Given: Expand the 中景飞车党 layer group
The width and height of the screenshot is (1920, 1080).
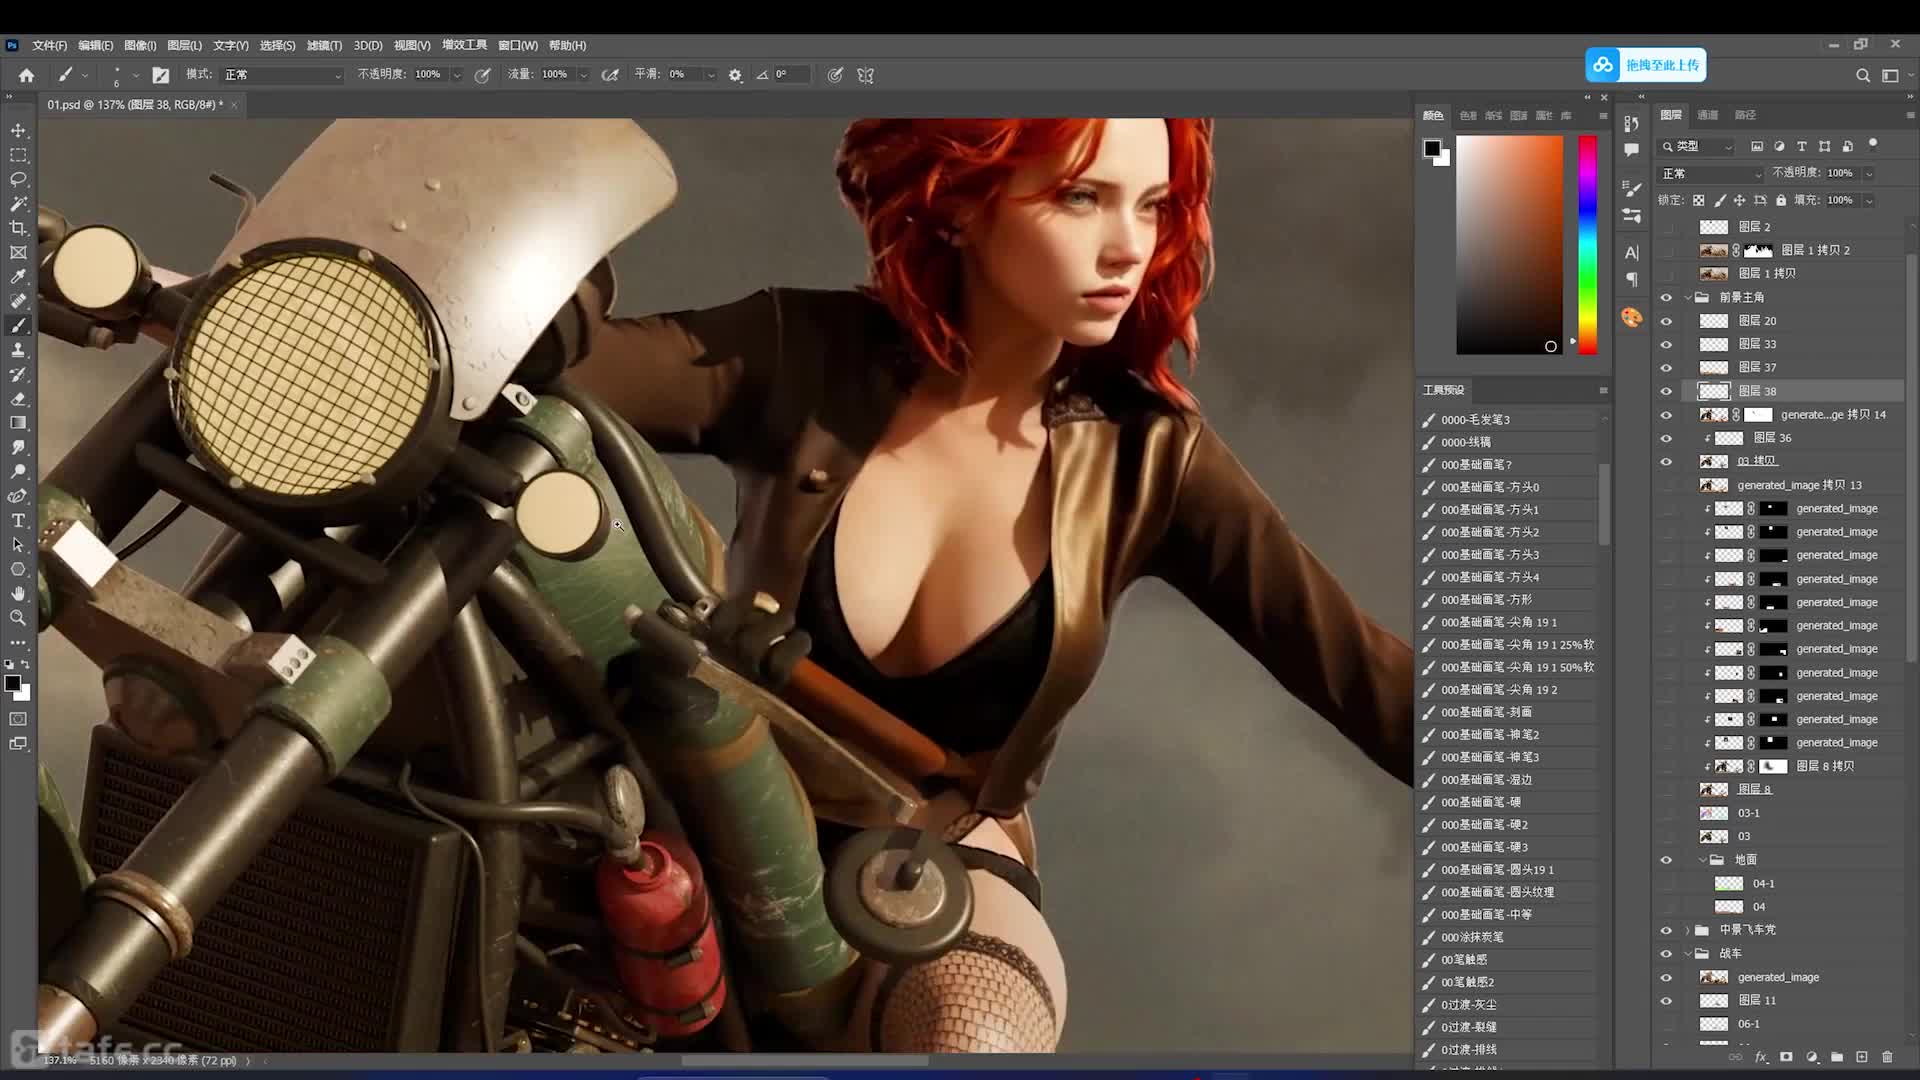Looking at the screenshot, I should click(1689, 930).
